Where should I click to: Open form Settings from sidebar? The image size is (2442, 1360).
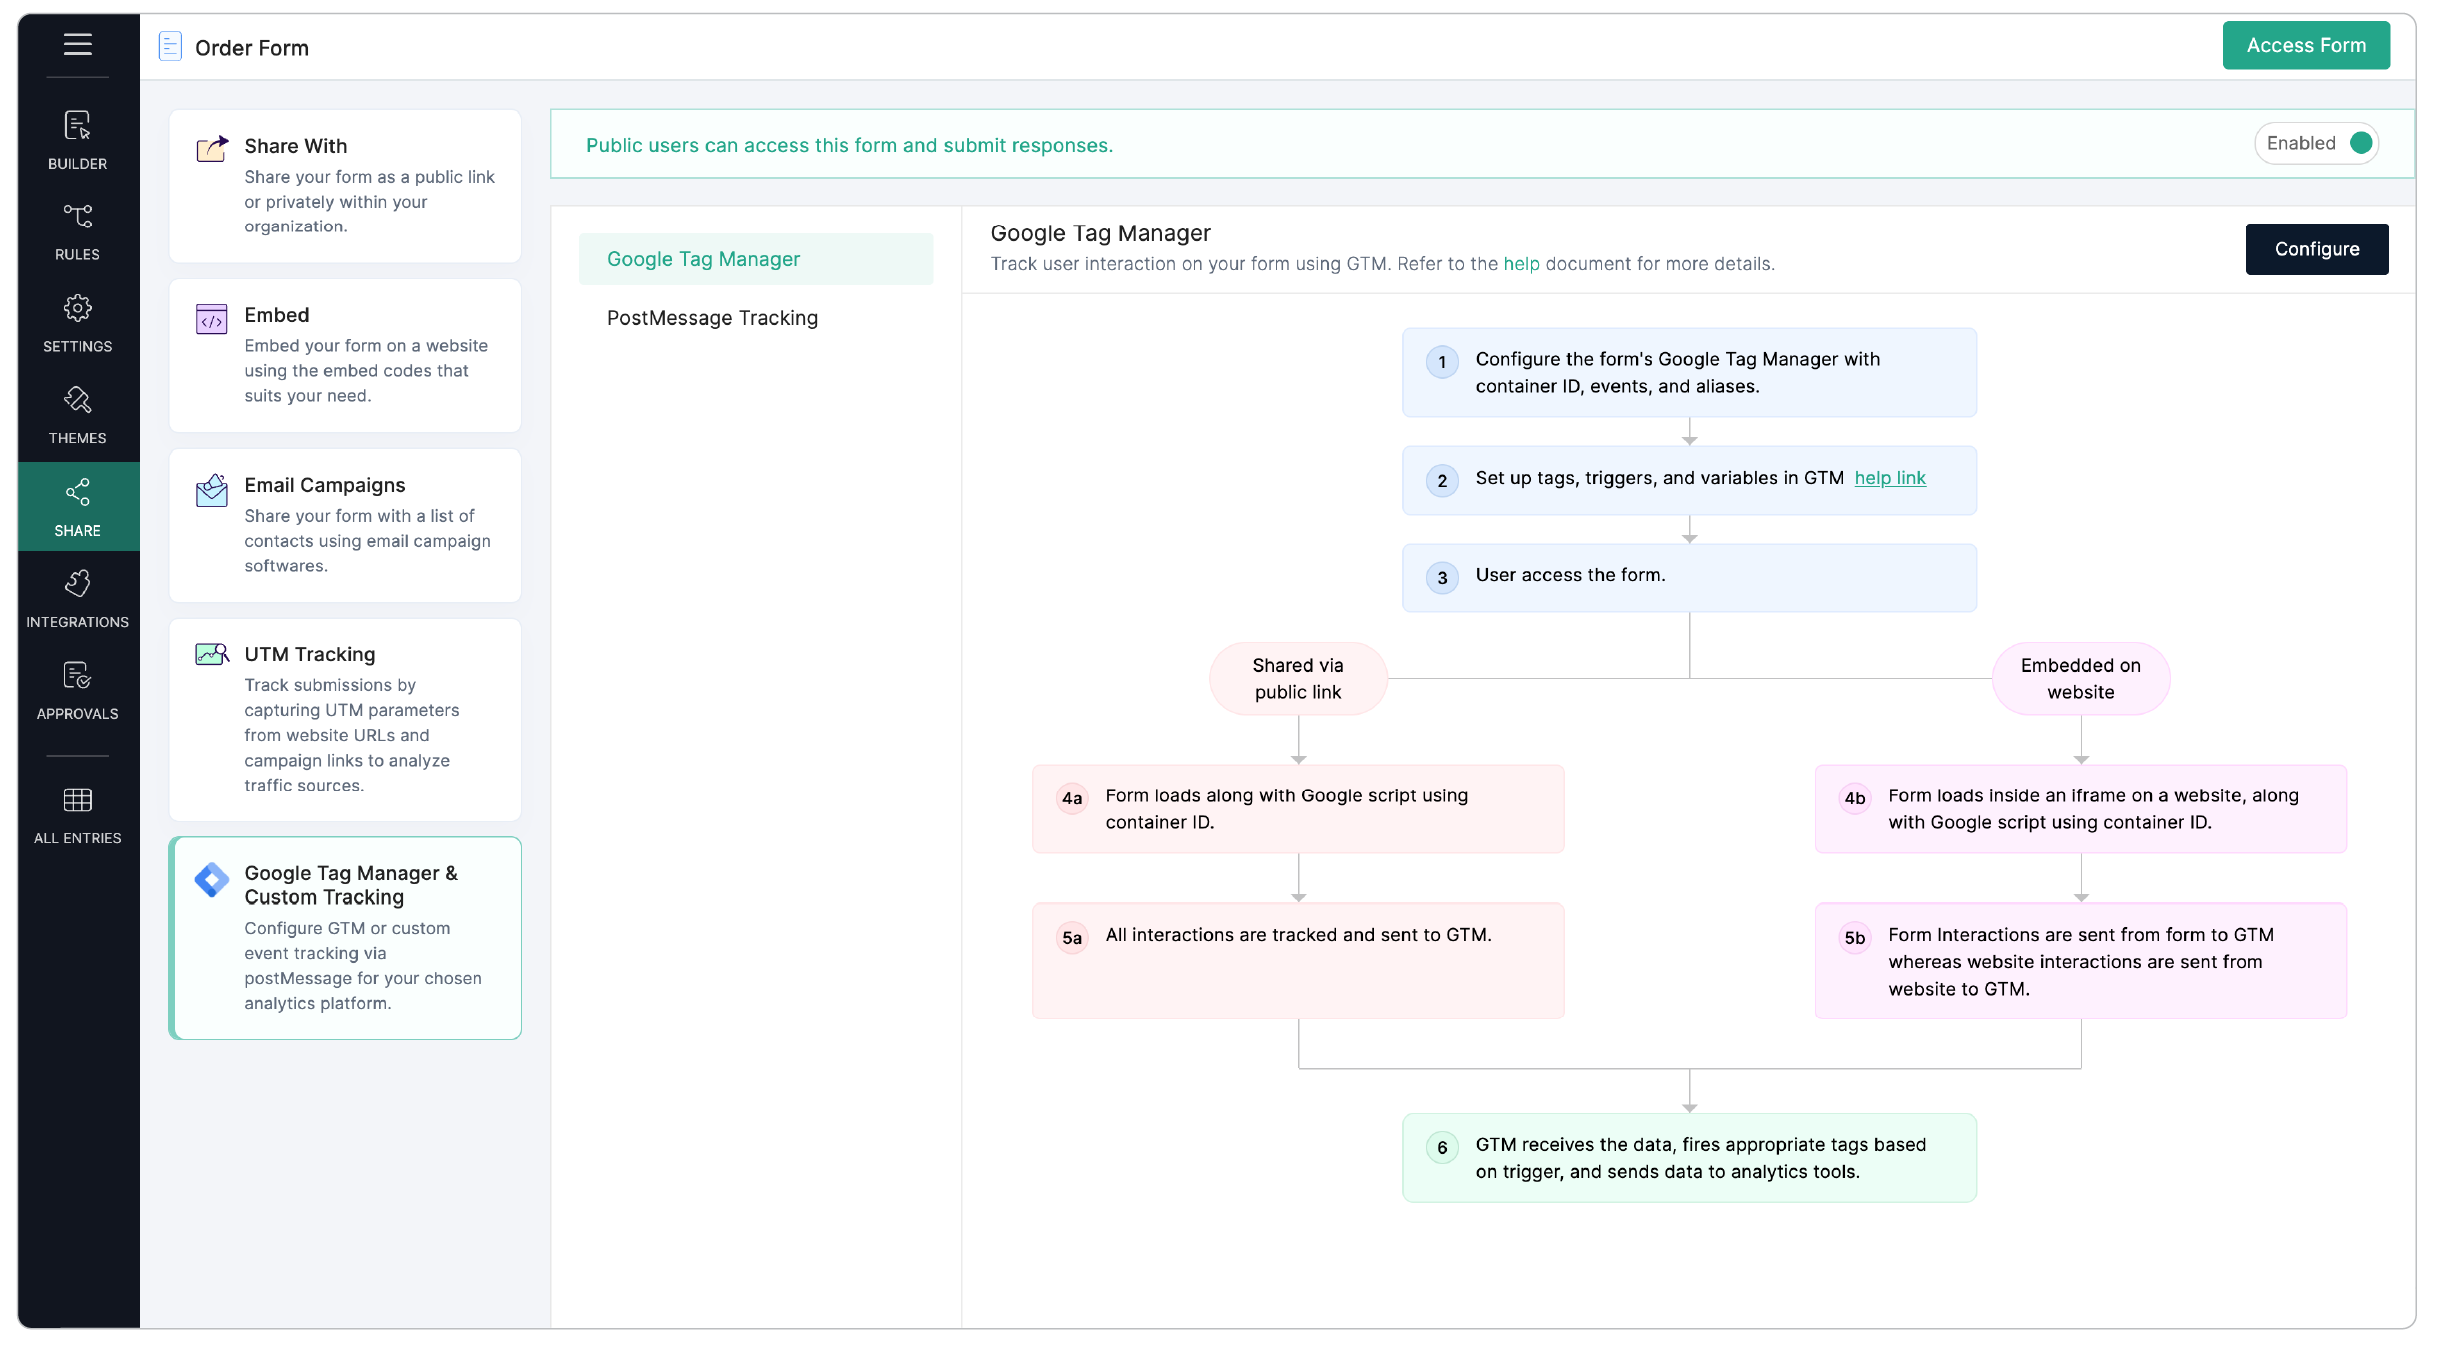(77, 322)
